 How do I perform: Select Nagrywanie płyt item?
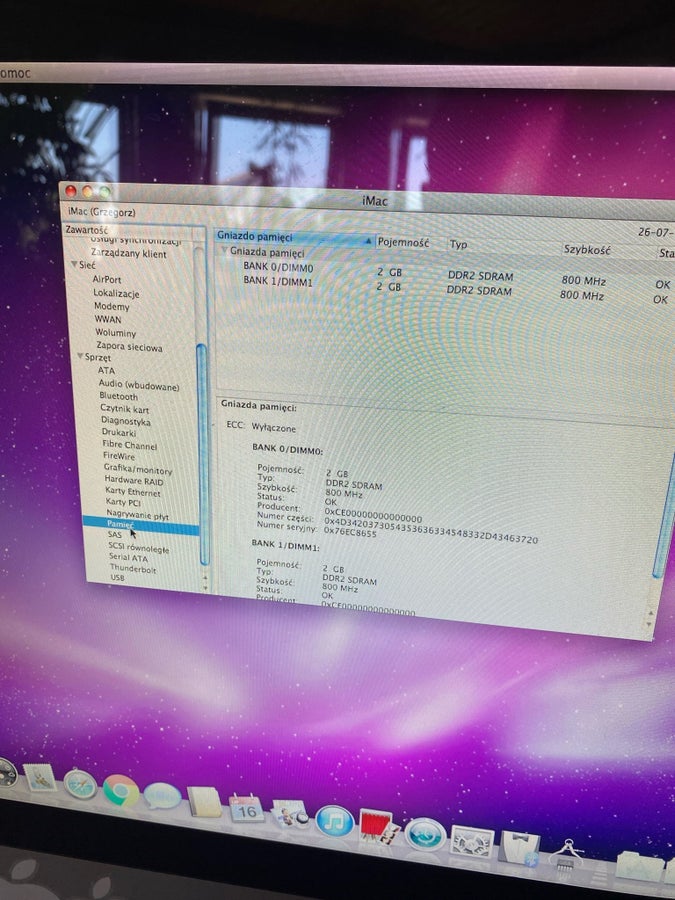click(138, 515)
